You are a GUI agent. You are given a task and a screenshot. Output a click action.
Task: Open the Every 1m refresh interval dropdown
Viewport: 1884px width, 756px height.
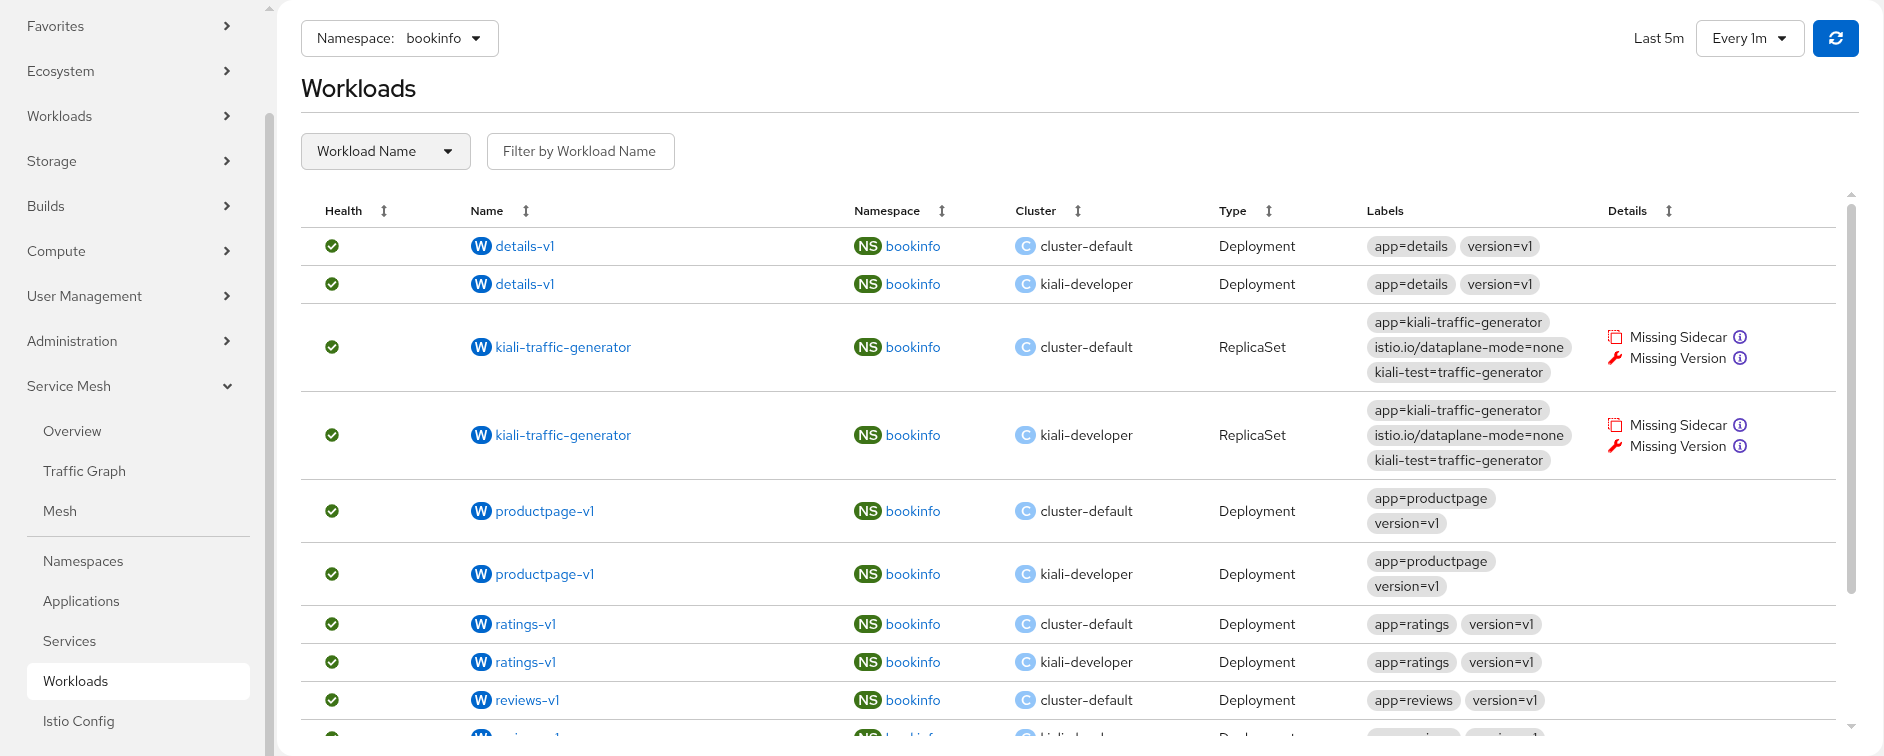tap(1749, 38)
